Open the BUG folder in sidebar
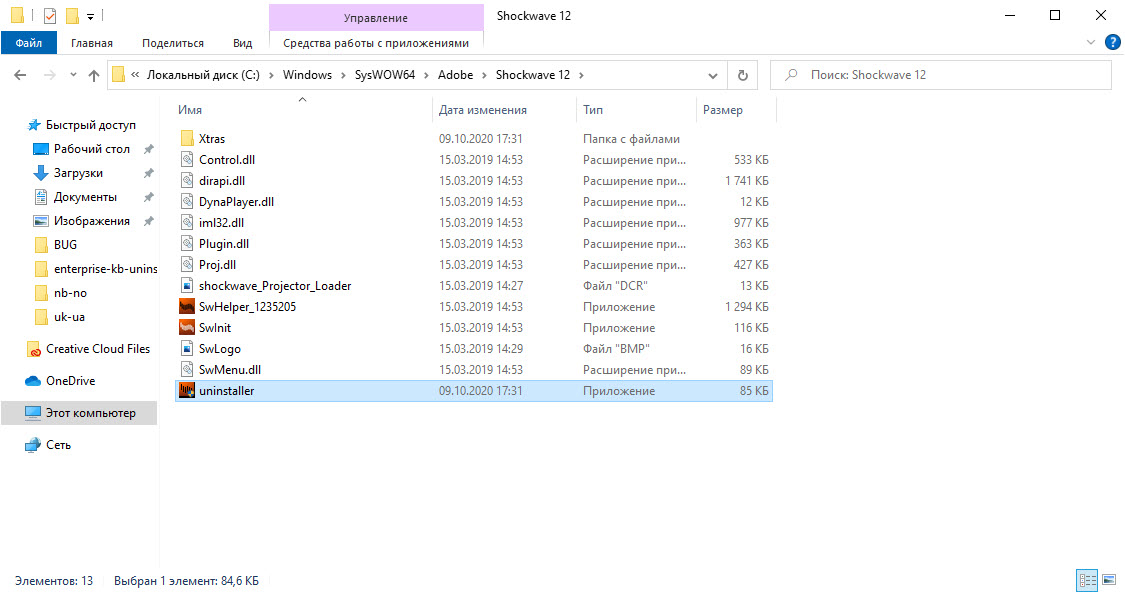 tap(56, 245)
